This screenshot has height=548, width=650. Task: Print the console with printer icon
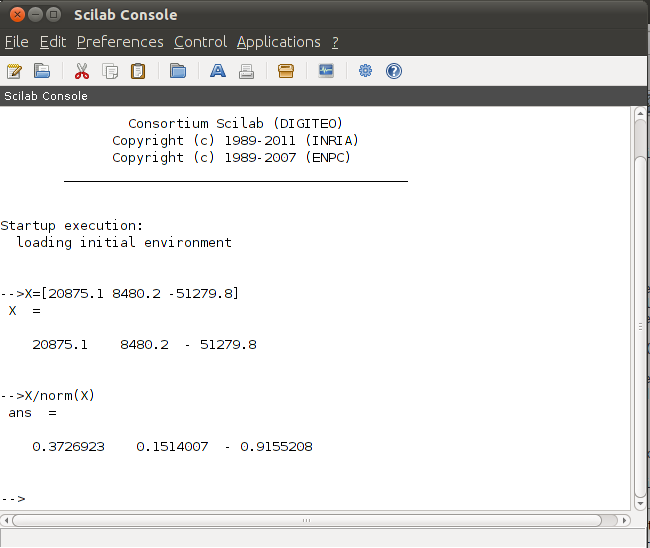click(246, 71)
